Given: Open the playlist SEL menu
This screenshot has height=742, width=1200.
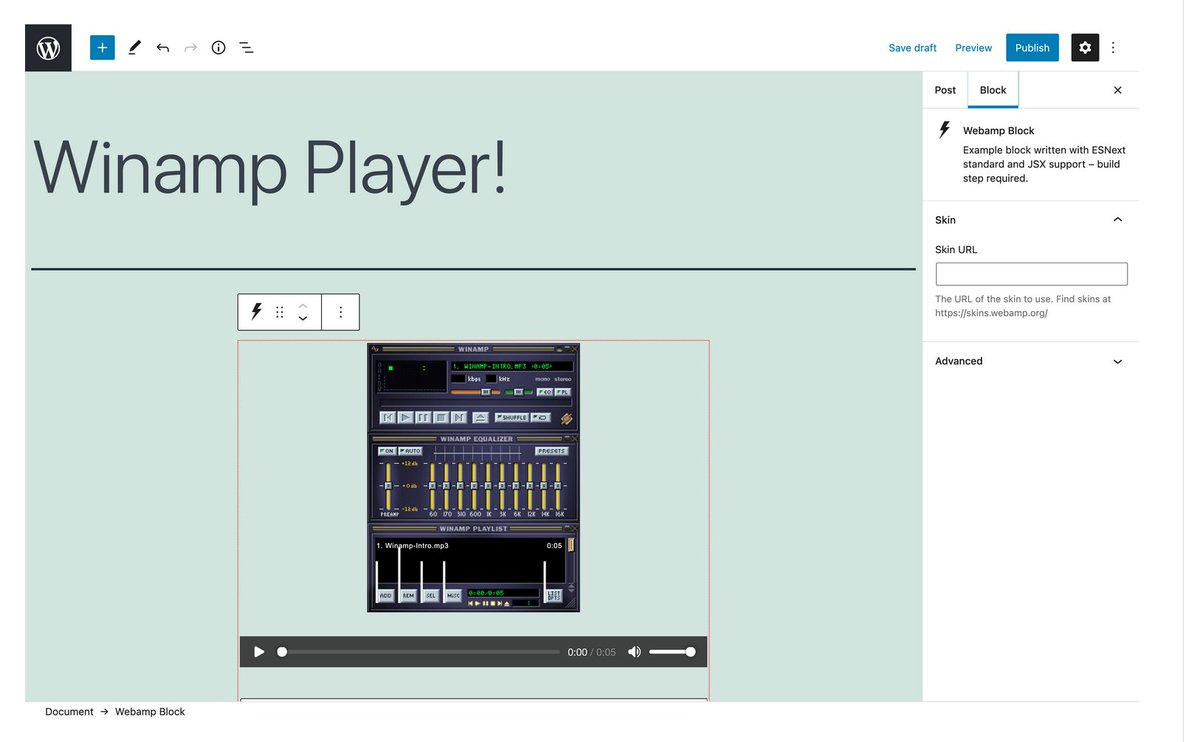Looking at the screenshot, I should 431,595.
